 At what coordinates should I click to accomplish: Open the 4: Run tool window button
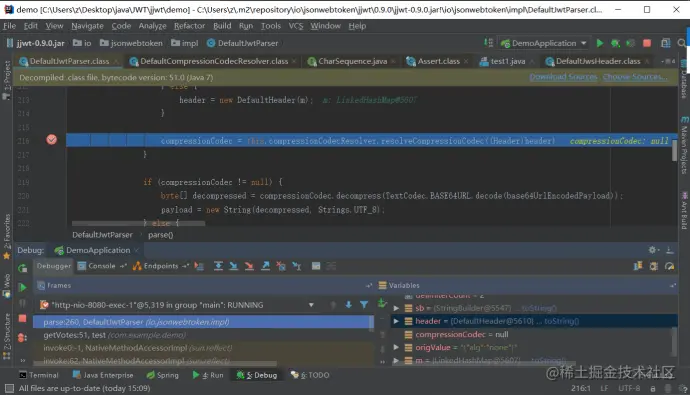(208, 375)
